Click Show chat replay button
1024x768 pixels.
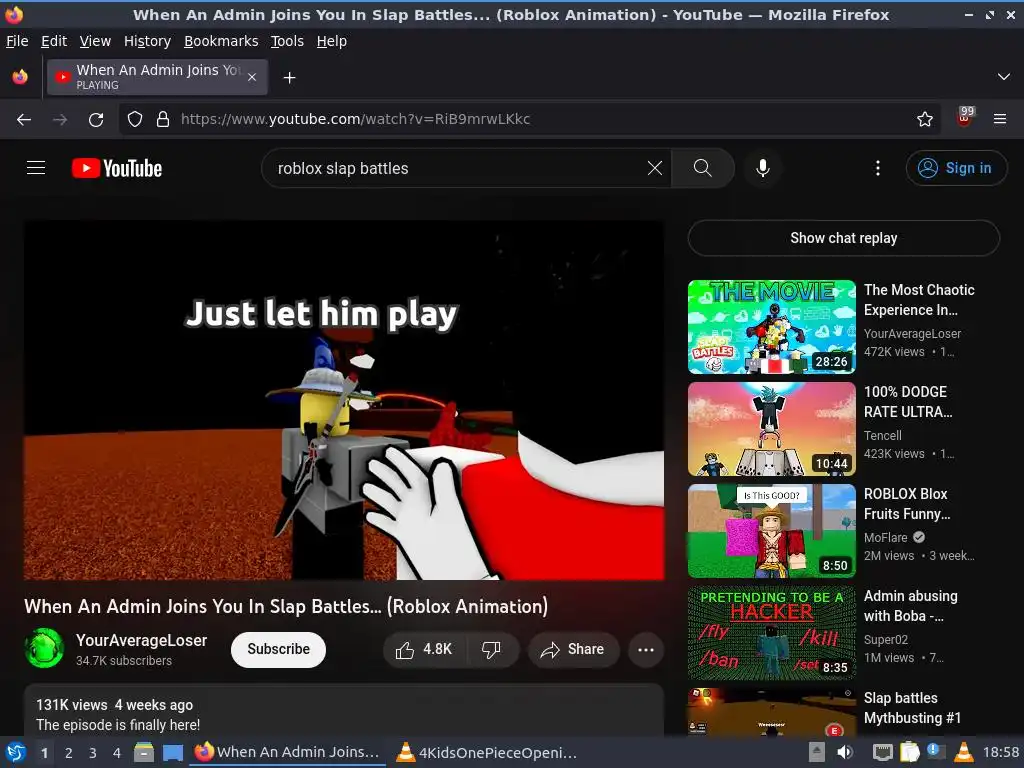(x=844, y=238)
